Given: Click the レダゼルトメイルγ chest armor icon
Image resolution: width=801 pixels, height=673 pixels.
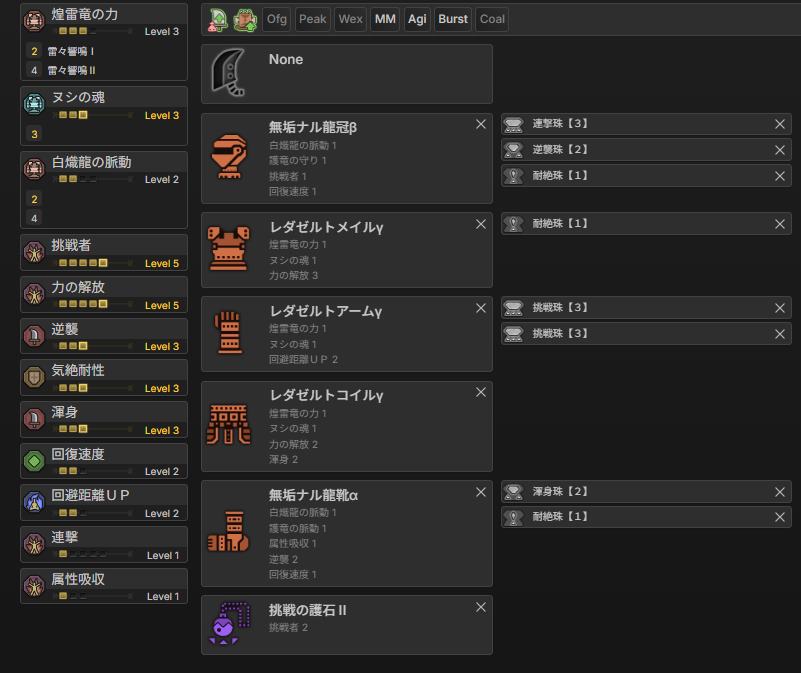Looking at the screenshot, I should (228, 249).
